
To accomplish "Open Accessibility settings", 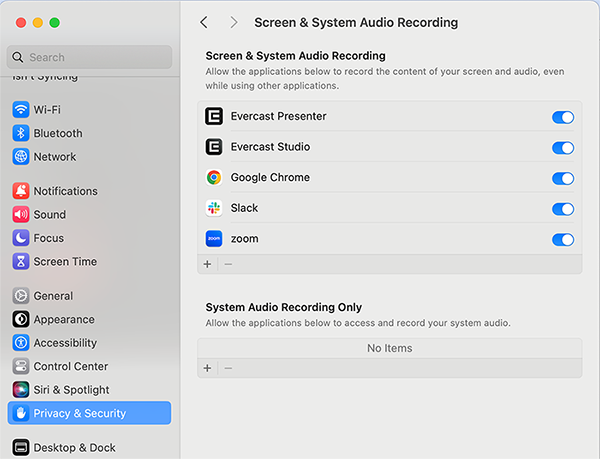I will coord(89,343).
